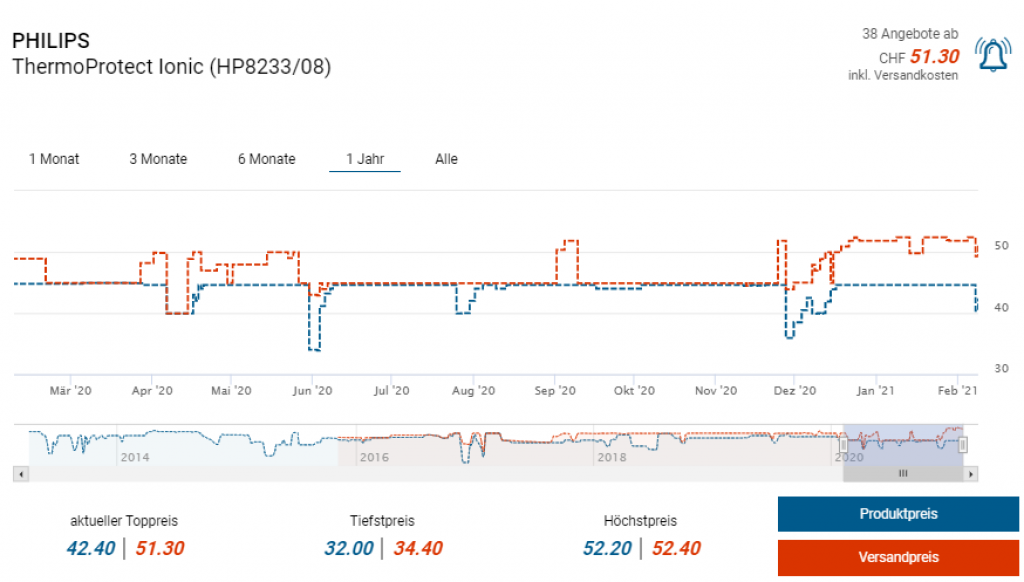Viewport: 1024px width, 582px height.
Task: Click the Feb '21 axis label
Action: tap(957, 391)
